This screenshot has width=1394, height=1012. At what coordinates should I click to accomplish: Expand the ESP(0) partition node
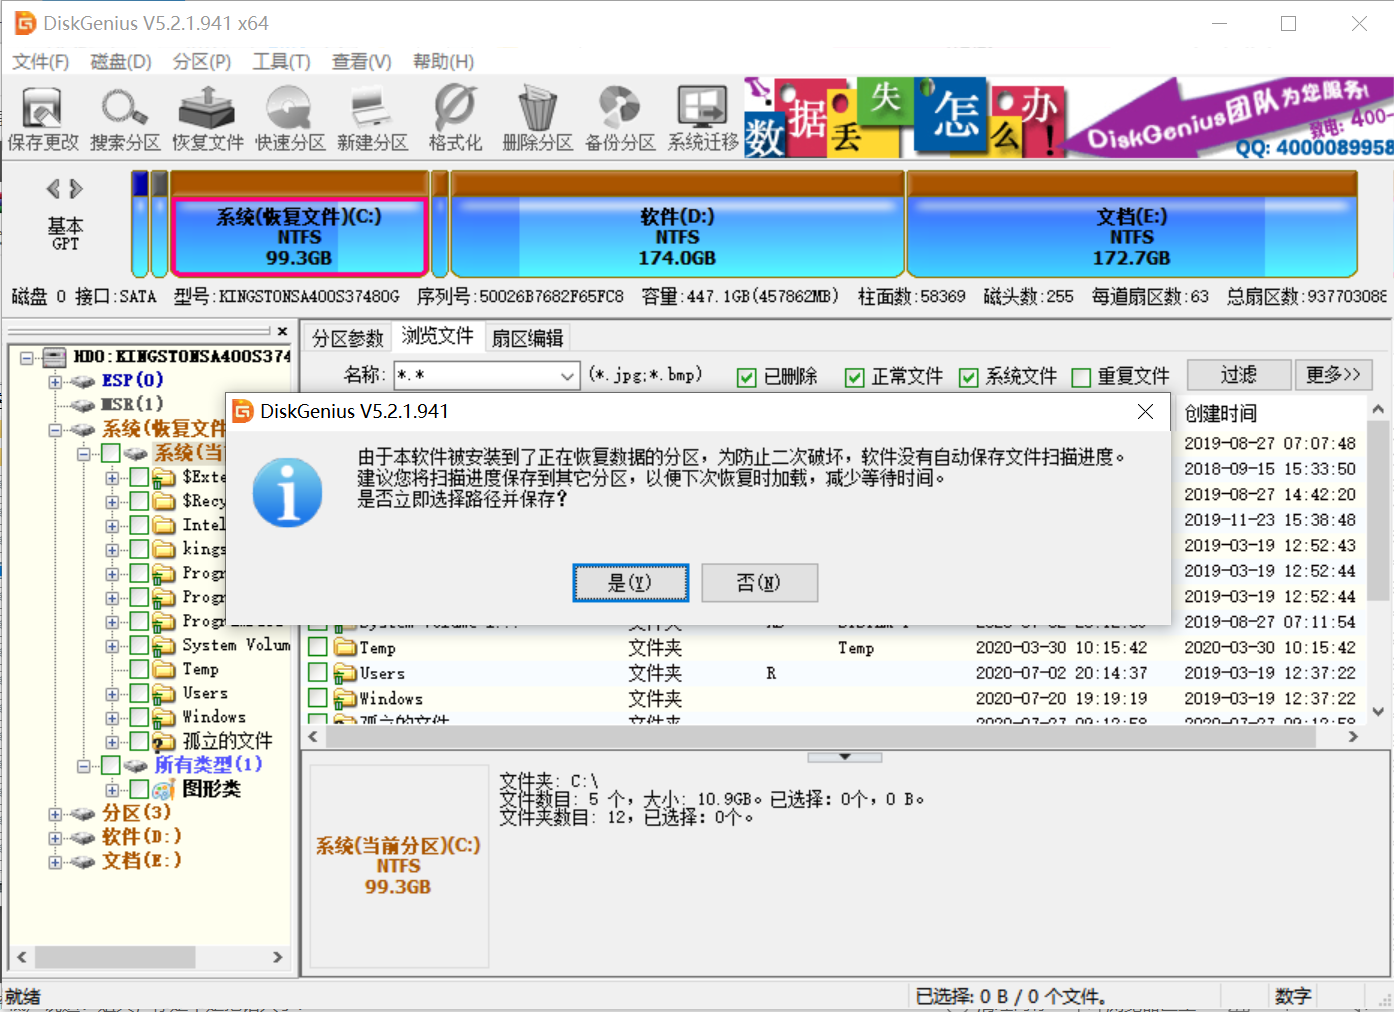click(x=55, y=381)
